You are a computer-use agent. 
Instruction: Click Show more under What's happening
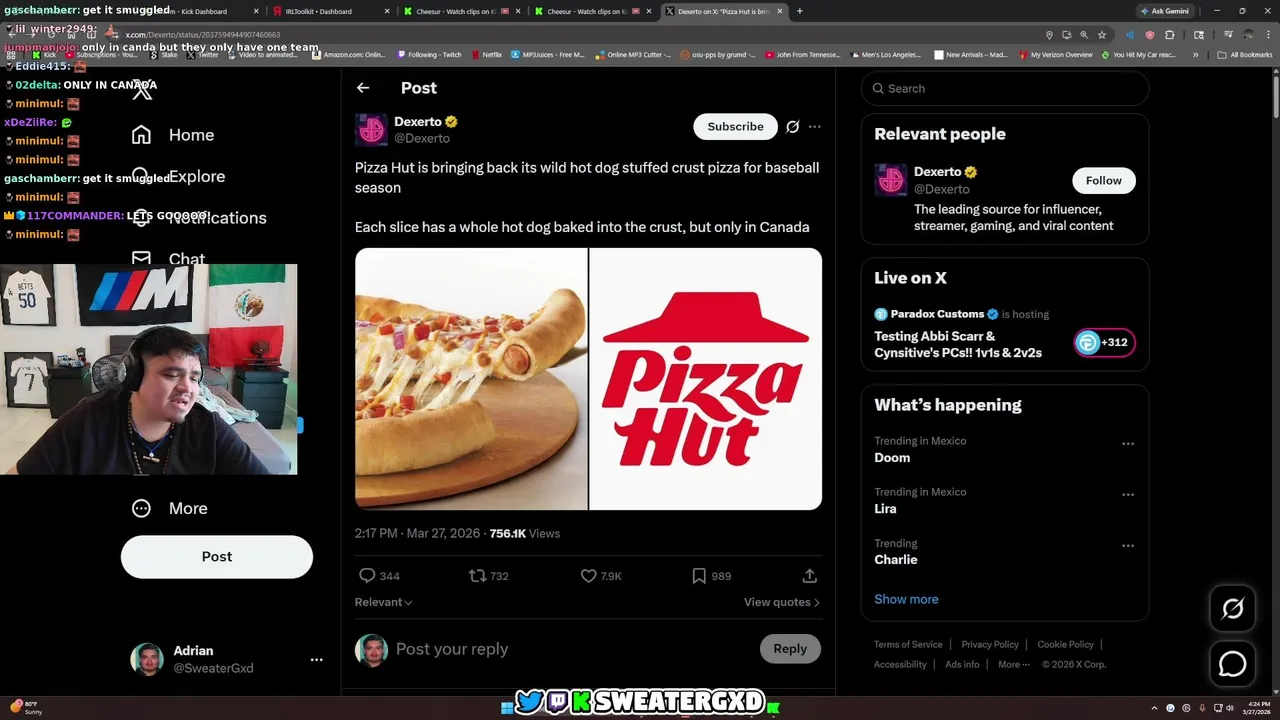pyautogui.click(x=906, y=599)
